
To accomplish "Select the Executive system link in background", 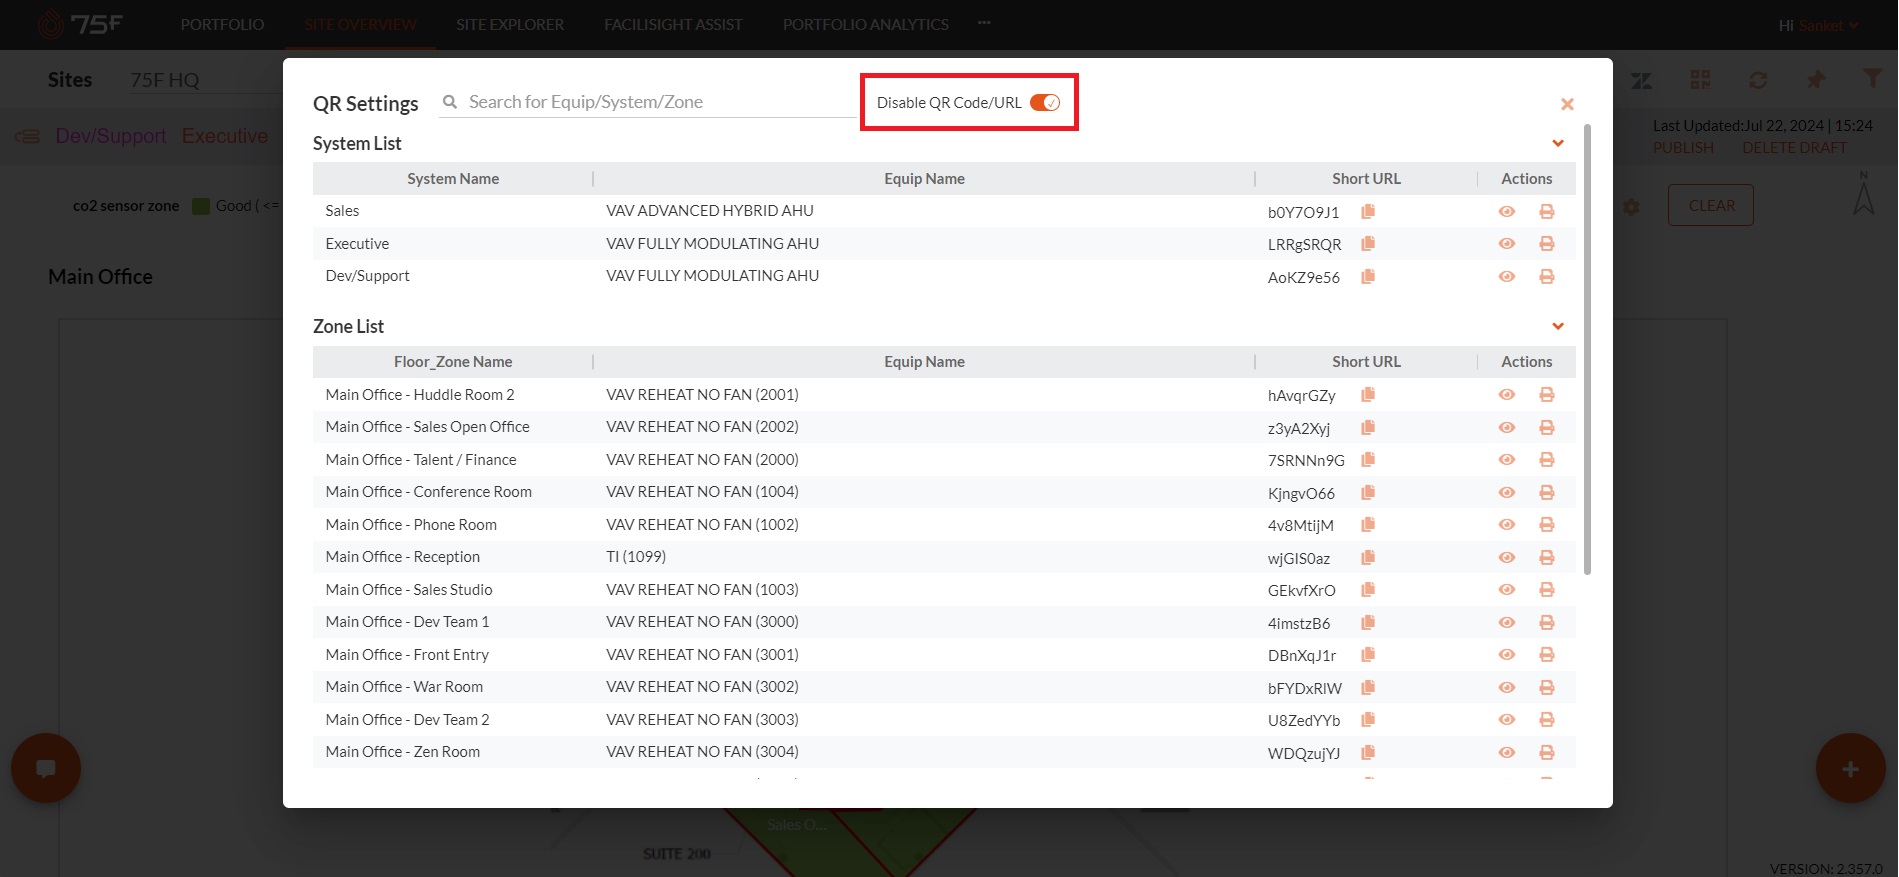I will [225, 136].
